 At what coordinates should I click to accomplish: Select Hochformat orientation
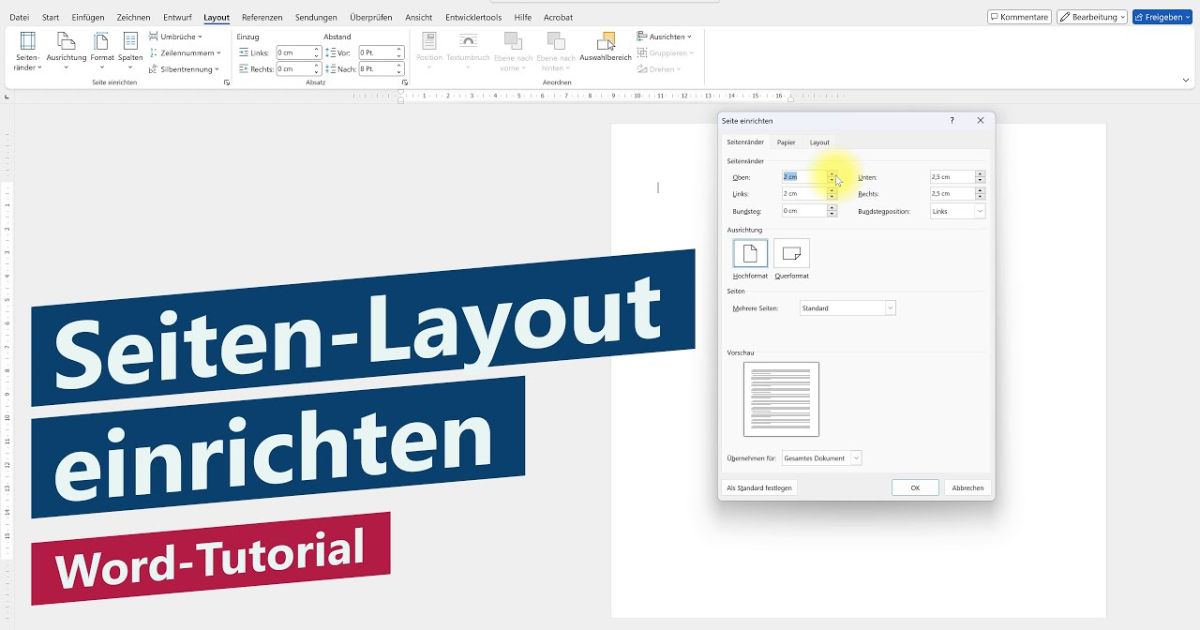pyautogui.click(x=750, y=255)
